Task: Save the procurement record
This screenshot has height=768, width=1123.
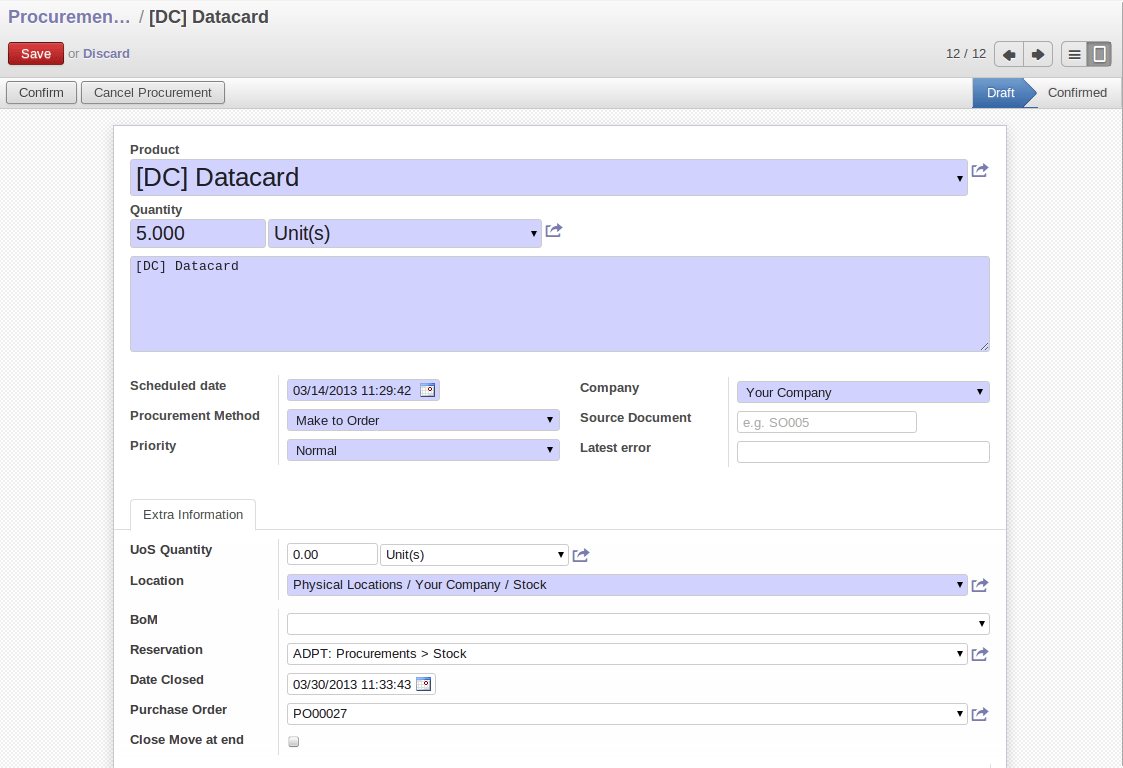Action: [35, 53]
